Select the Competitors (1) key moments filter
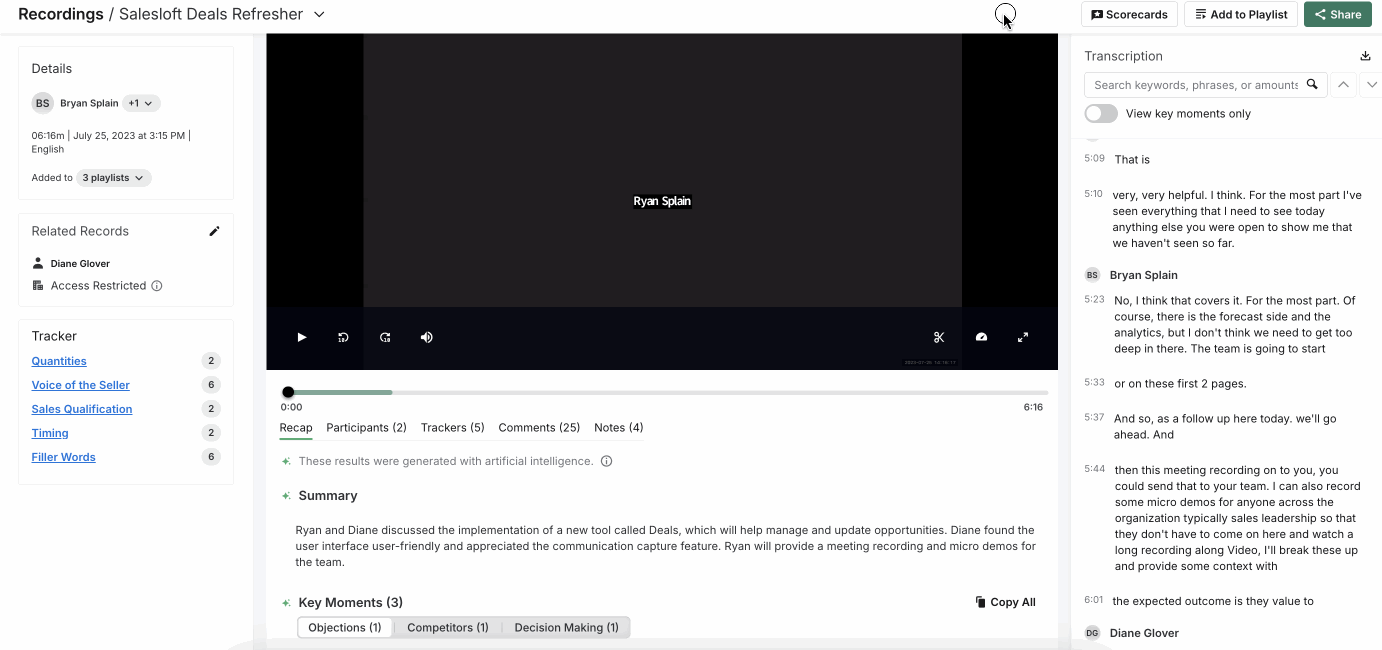The width and height of the screenshot is (1382, 650). tap(448, 628)
